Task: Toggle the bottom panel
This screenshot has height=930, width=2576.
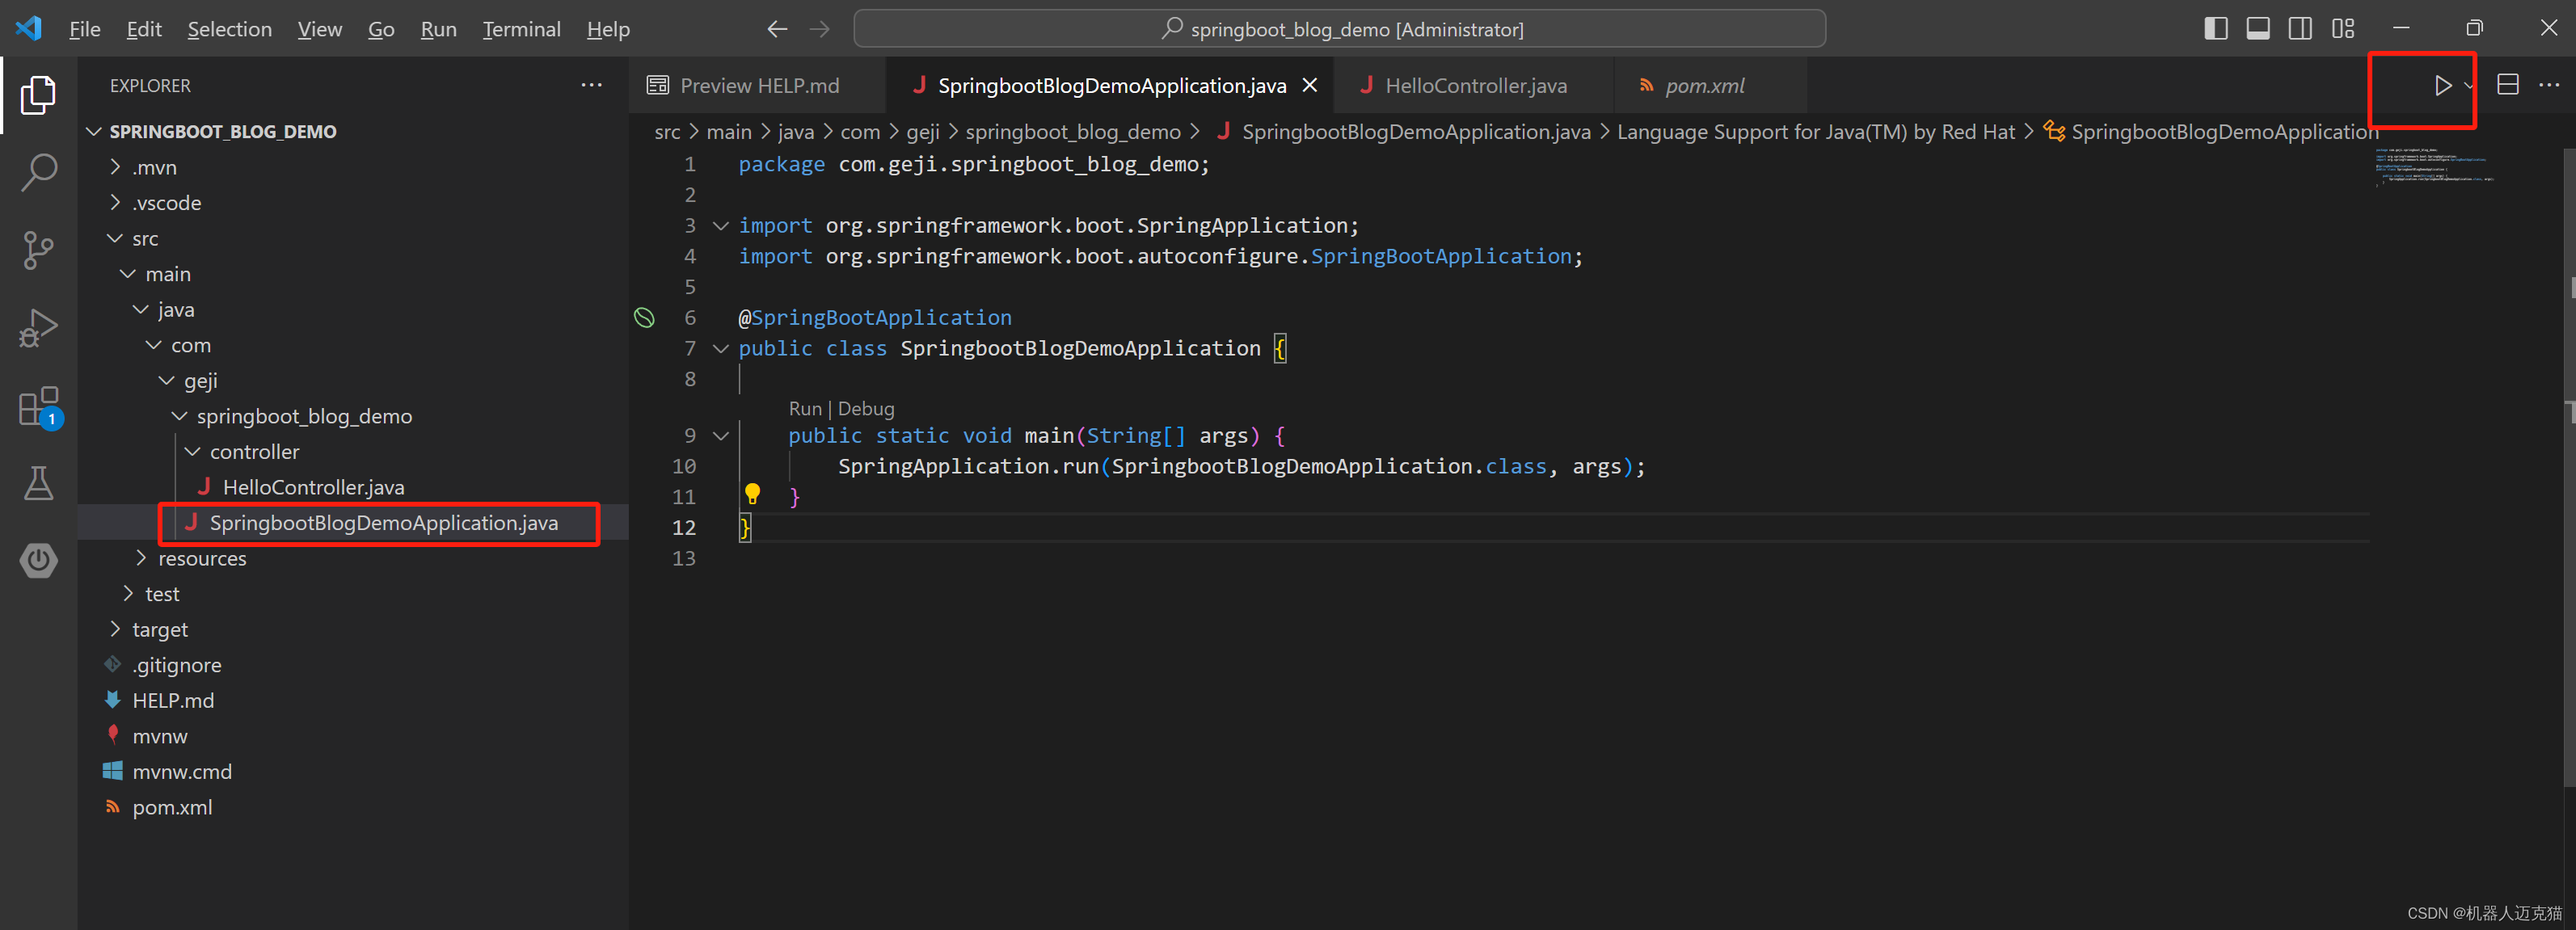Action: click(x=2257, y=29)
